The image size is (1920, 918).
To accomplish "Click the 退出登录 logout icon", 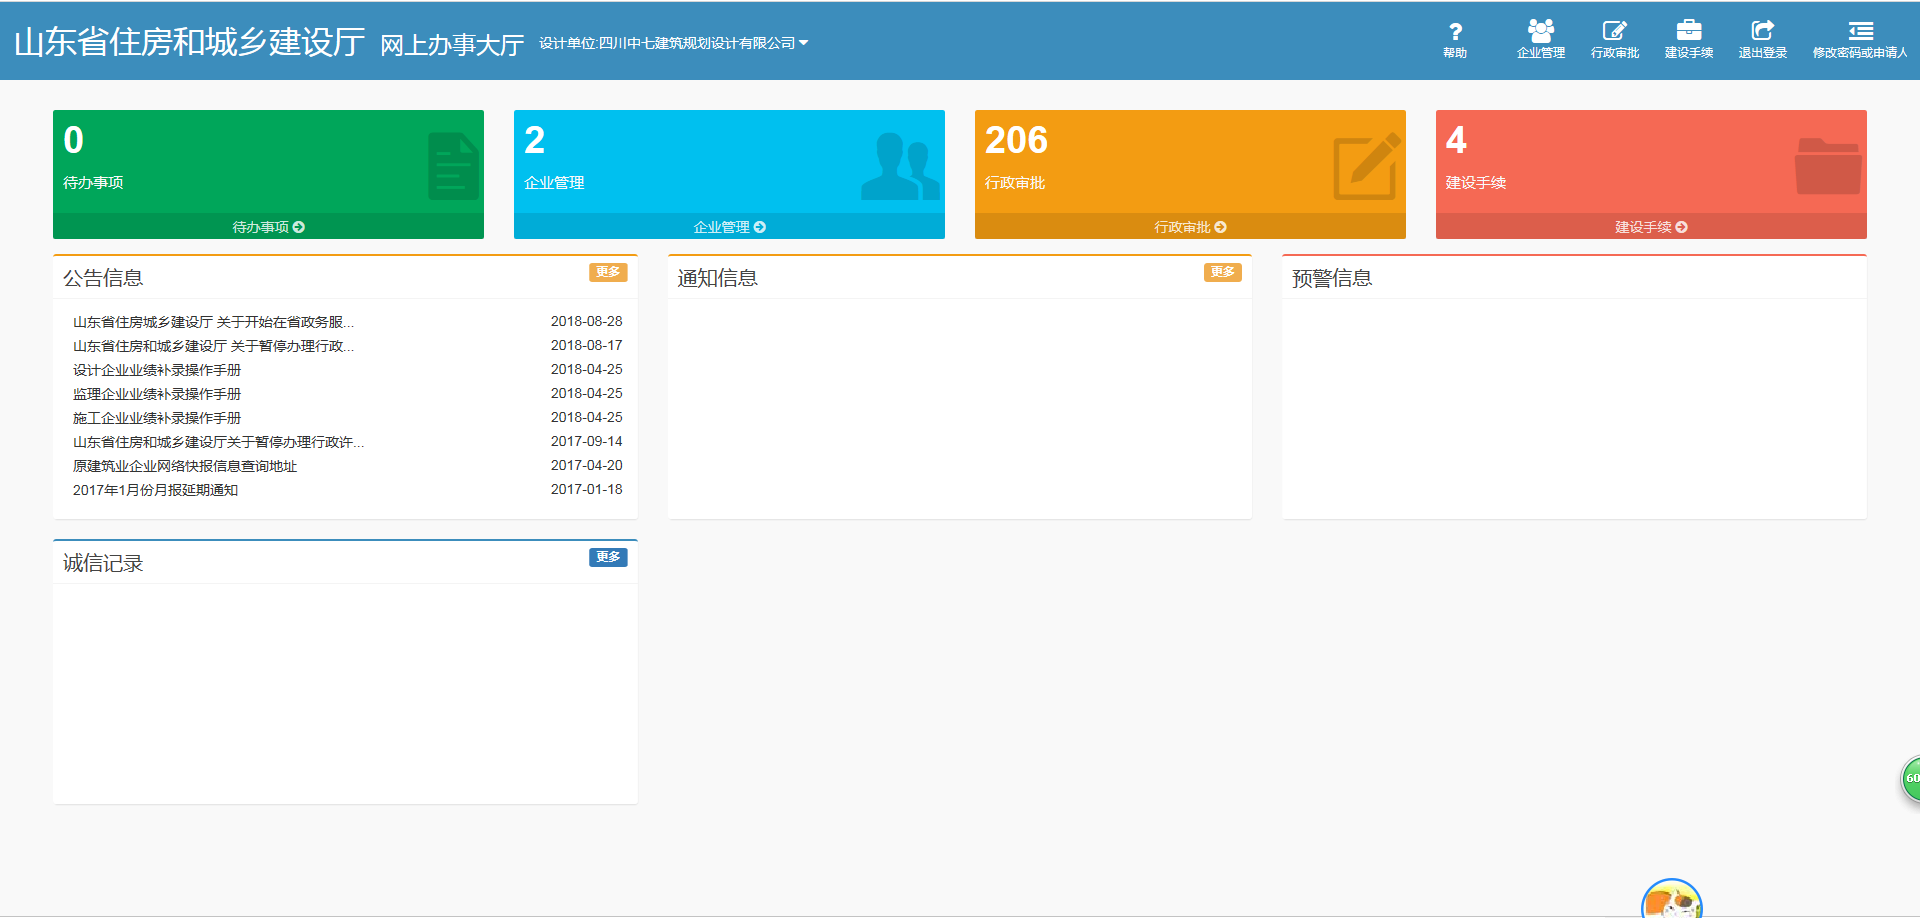I will tap(1762, 32).
